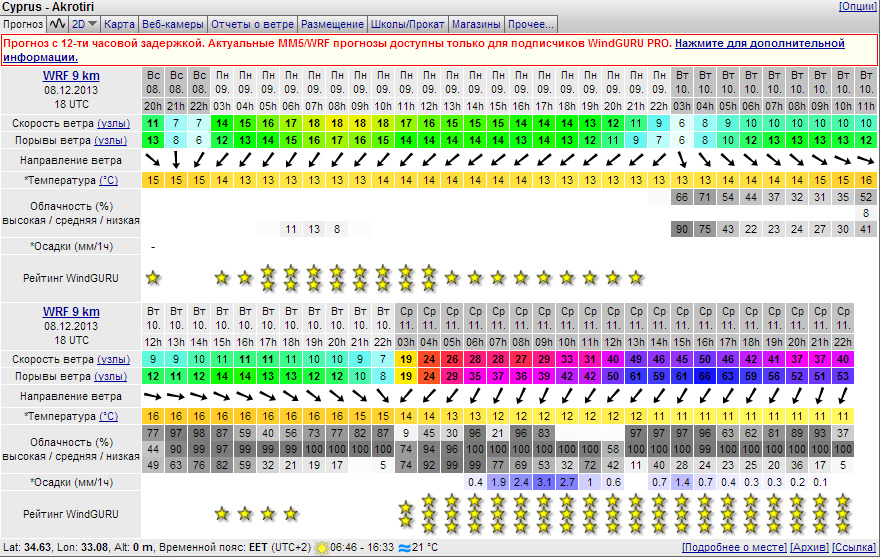Click the double star rating under Monday 06h
Viewport: 880px width, 559px height.
pos(291,278)
